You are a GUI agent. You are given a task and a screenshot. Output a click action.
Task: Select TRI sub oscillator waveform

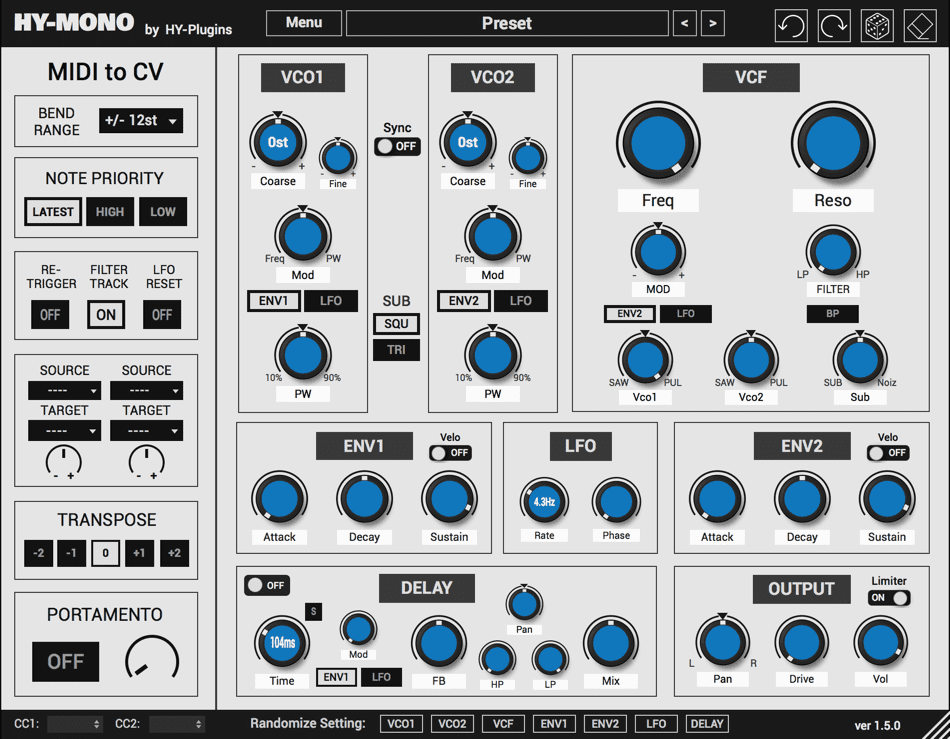(x=396, y=350)
